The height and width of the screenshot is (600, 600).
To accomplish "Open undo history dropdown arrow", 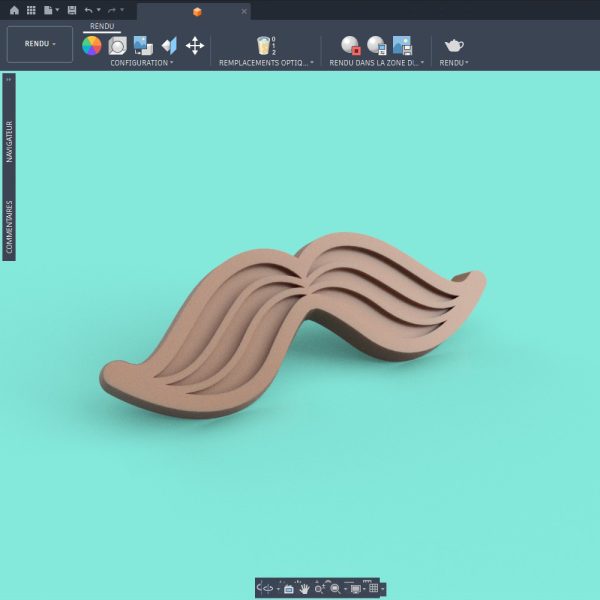I will pos(99,10).
